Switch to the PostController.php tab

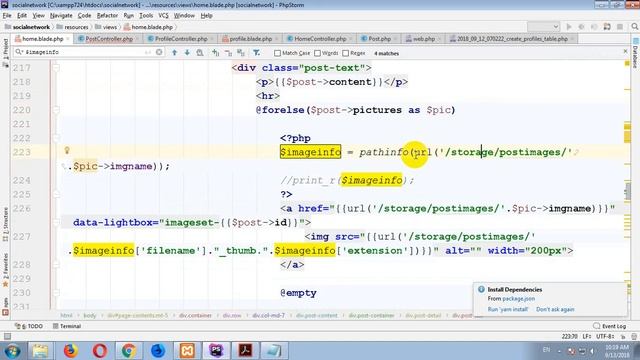click(109, 39)
